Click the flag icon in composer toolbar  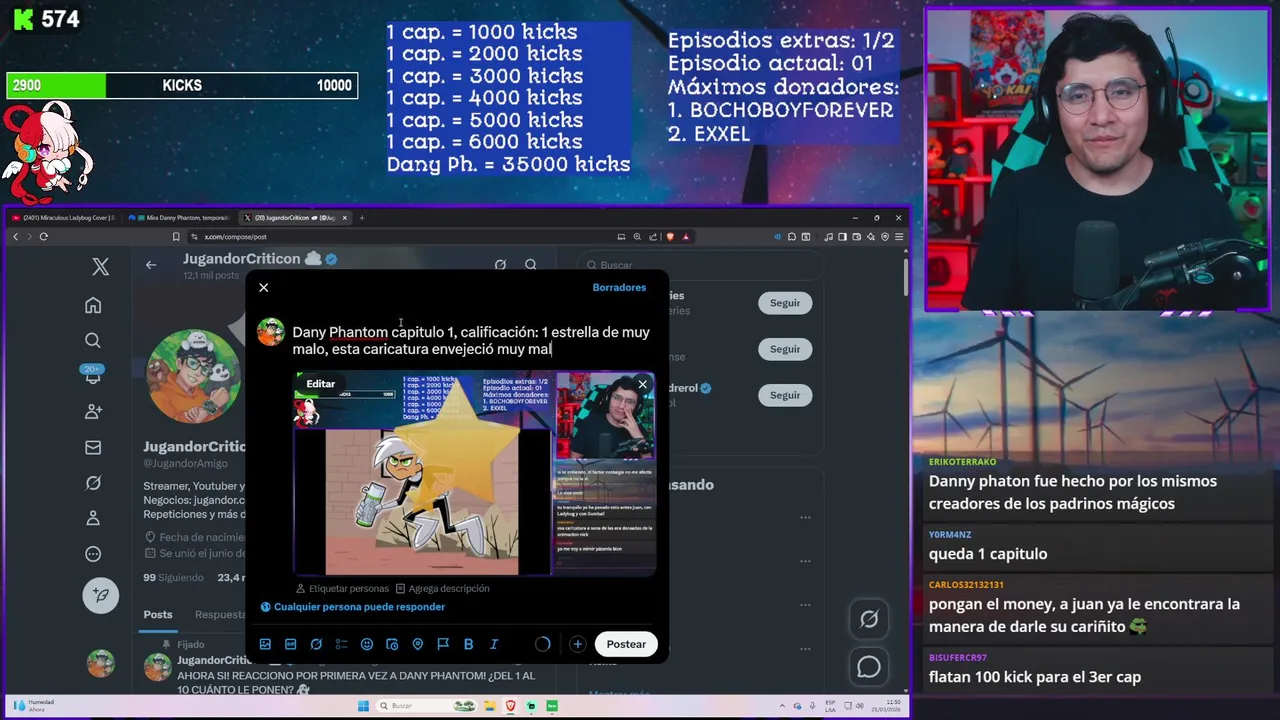click(x=443, y=645)
